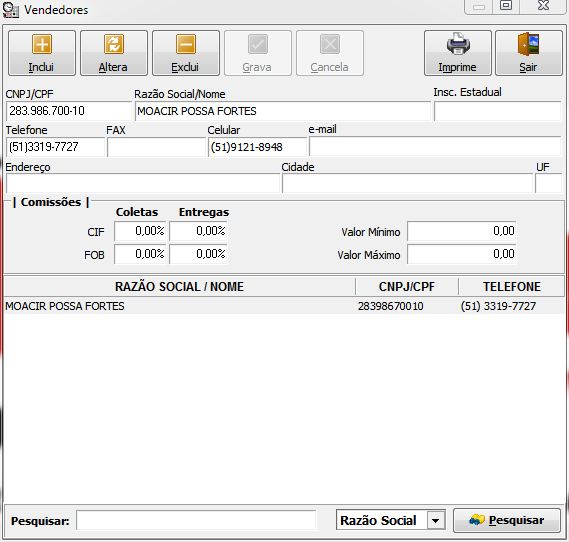
Task: Click the Valor Mínimo field
Action: point(462,231)
